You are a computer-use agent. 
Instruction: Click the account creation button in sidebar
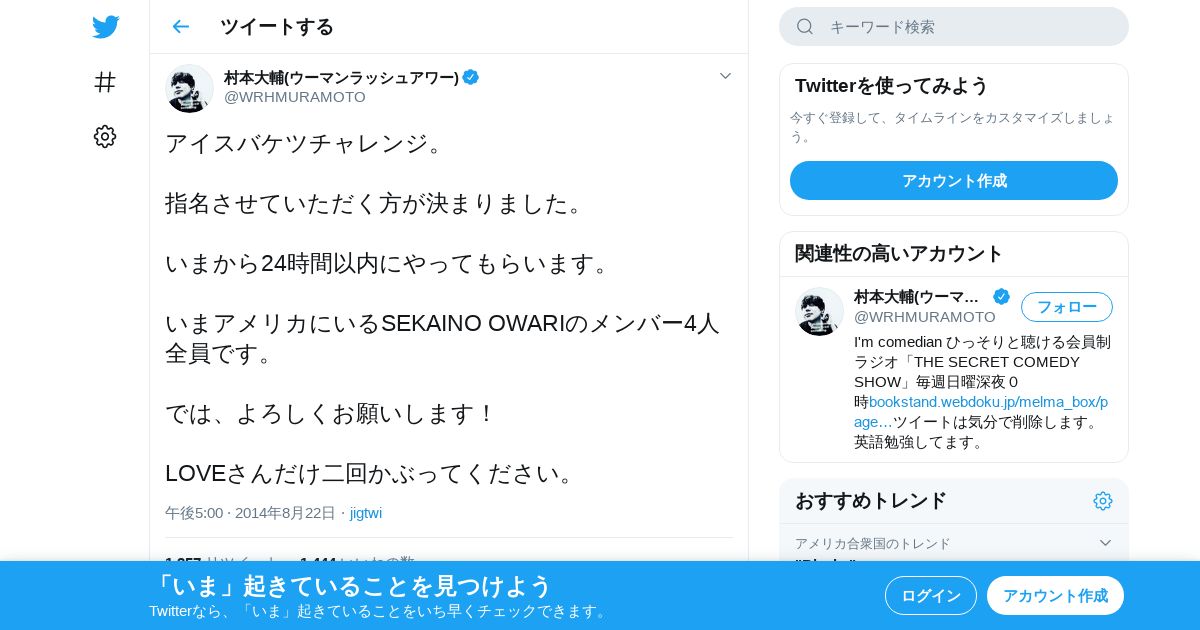pyautogui.click(x=954, y=181)
